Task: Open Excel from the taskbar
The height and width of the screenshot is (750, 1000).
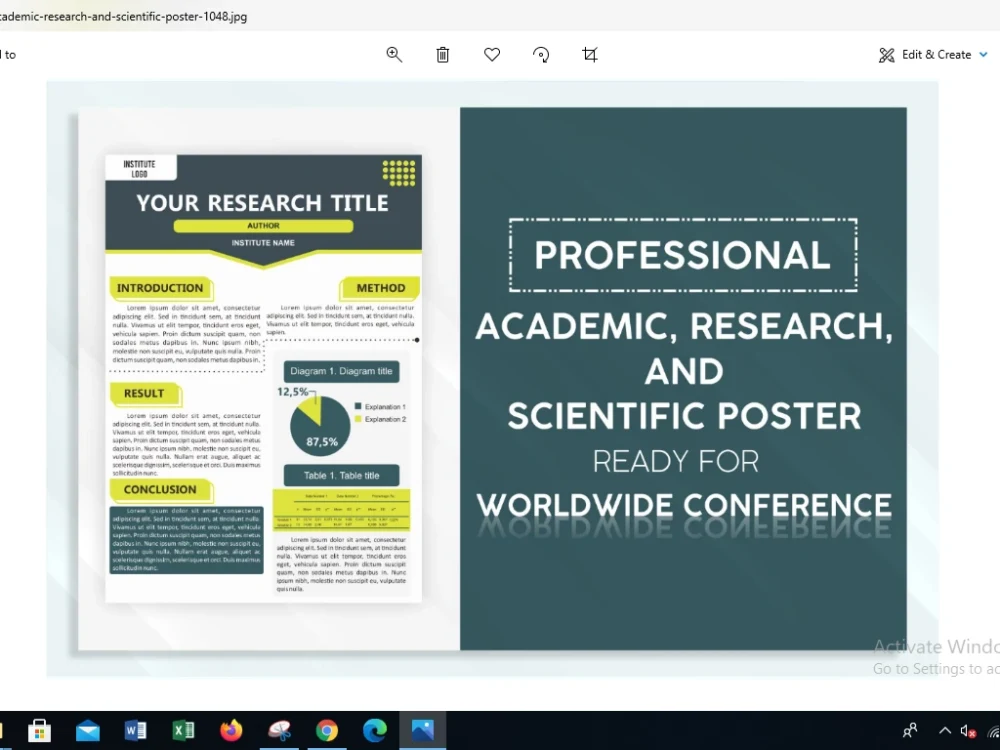Action: pyautogui.click(x=183, y=730)
